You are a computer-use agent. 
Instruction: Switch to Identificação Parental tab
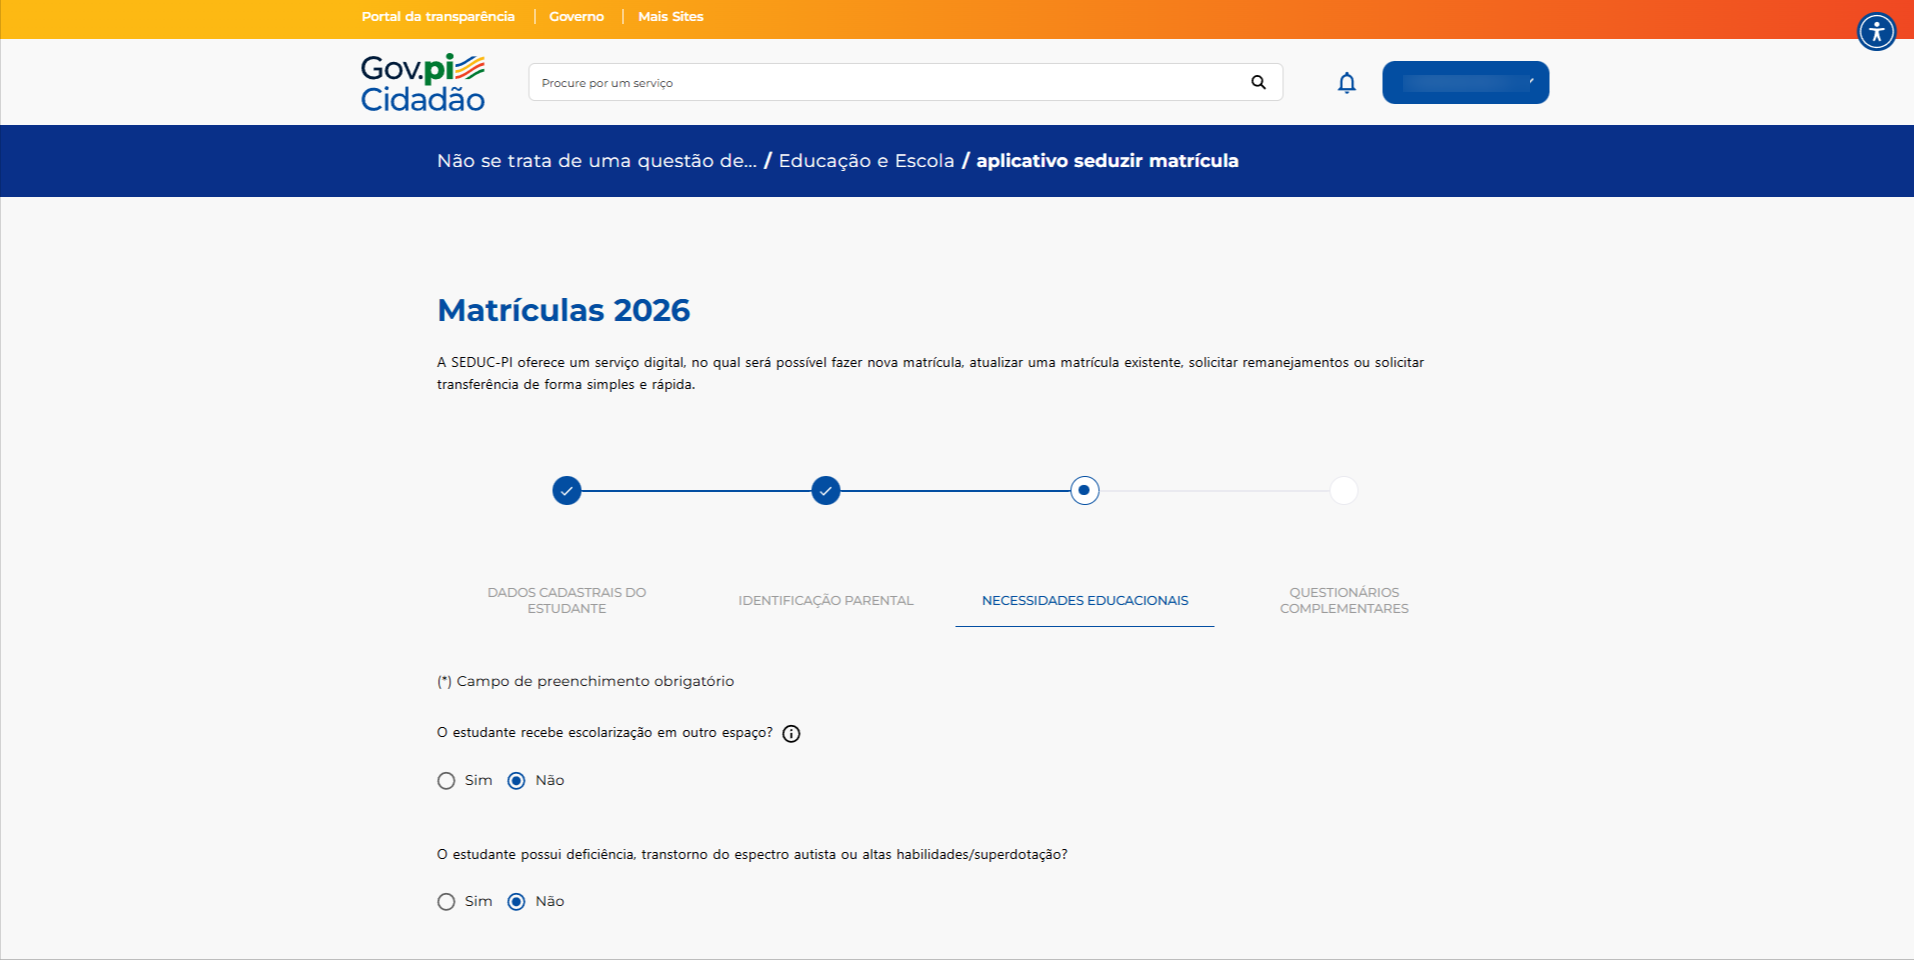[x=826, y=601]
